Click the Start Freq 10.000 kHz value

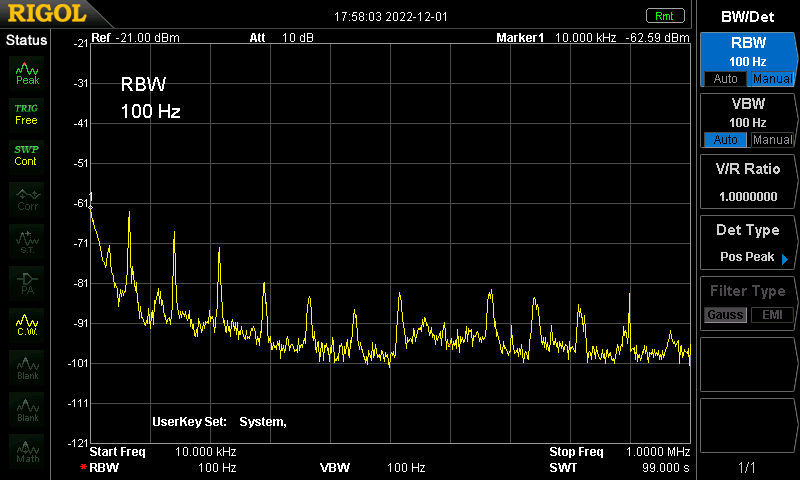[206, 452]
